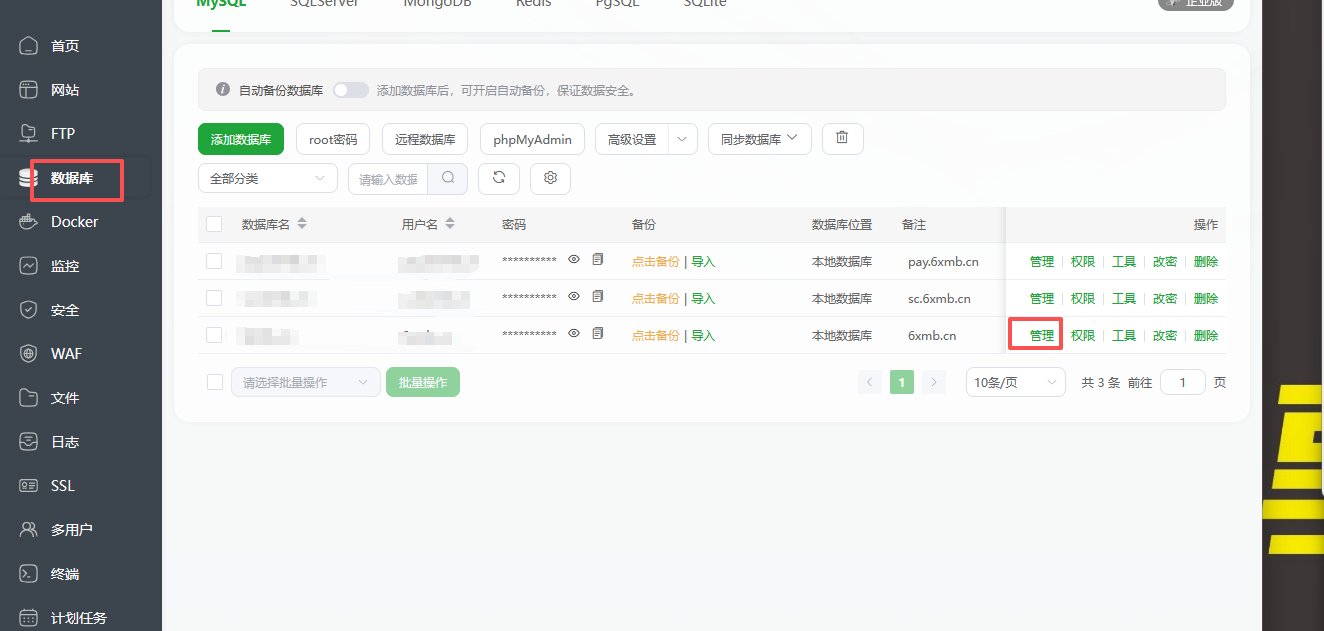Image resolution: width=1324 pixels, height=631 pixels.
Task: Switch to the MongoDB tab
Action: pyautogui.click(x=437, y=3)
